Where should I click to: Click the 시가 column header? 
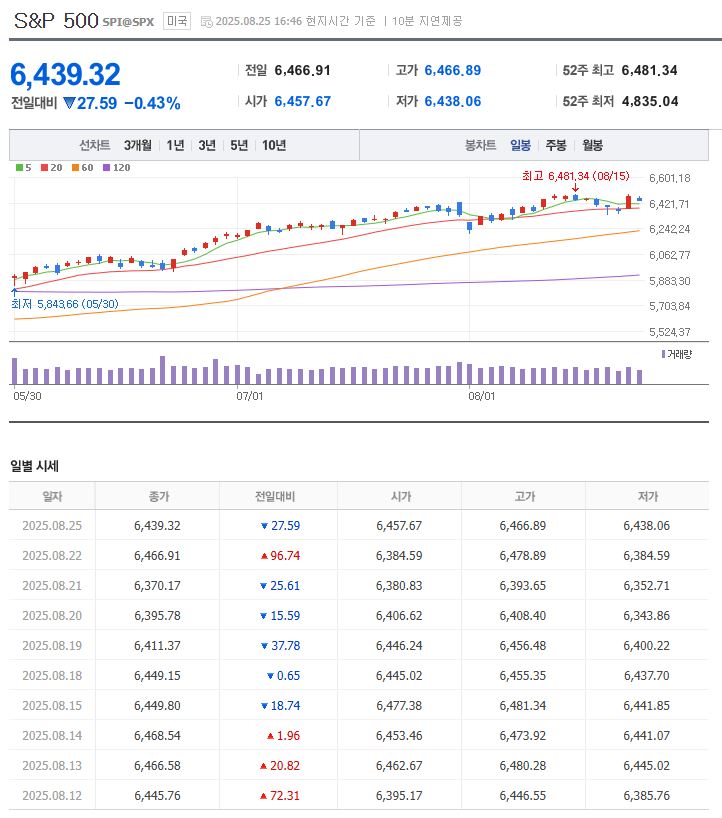point(401,496)
